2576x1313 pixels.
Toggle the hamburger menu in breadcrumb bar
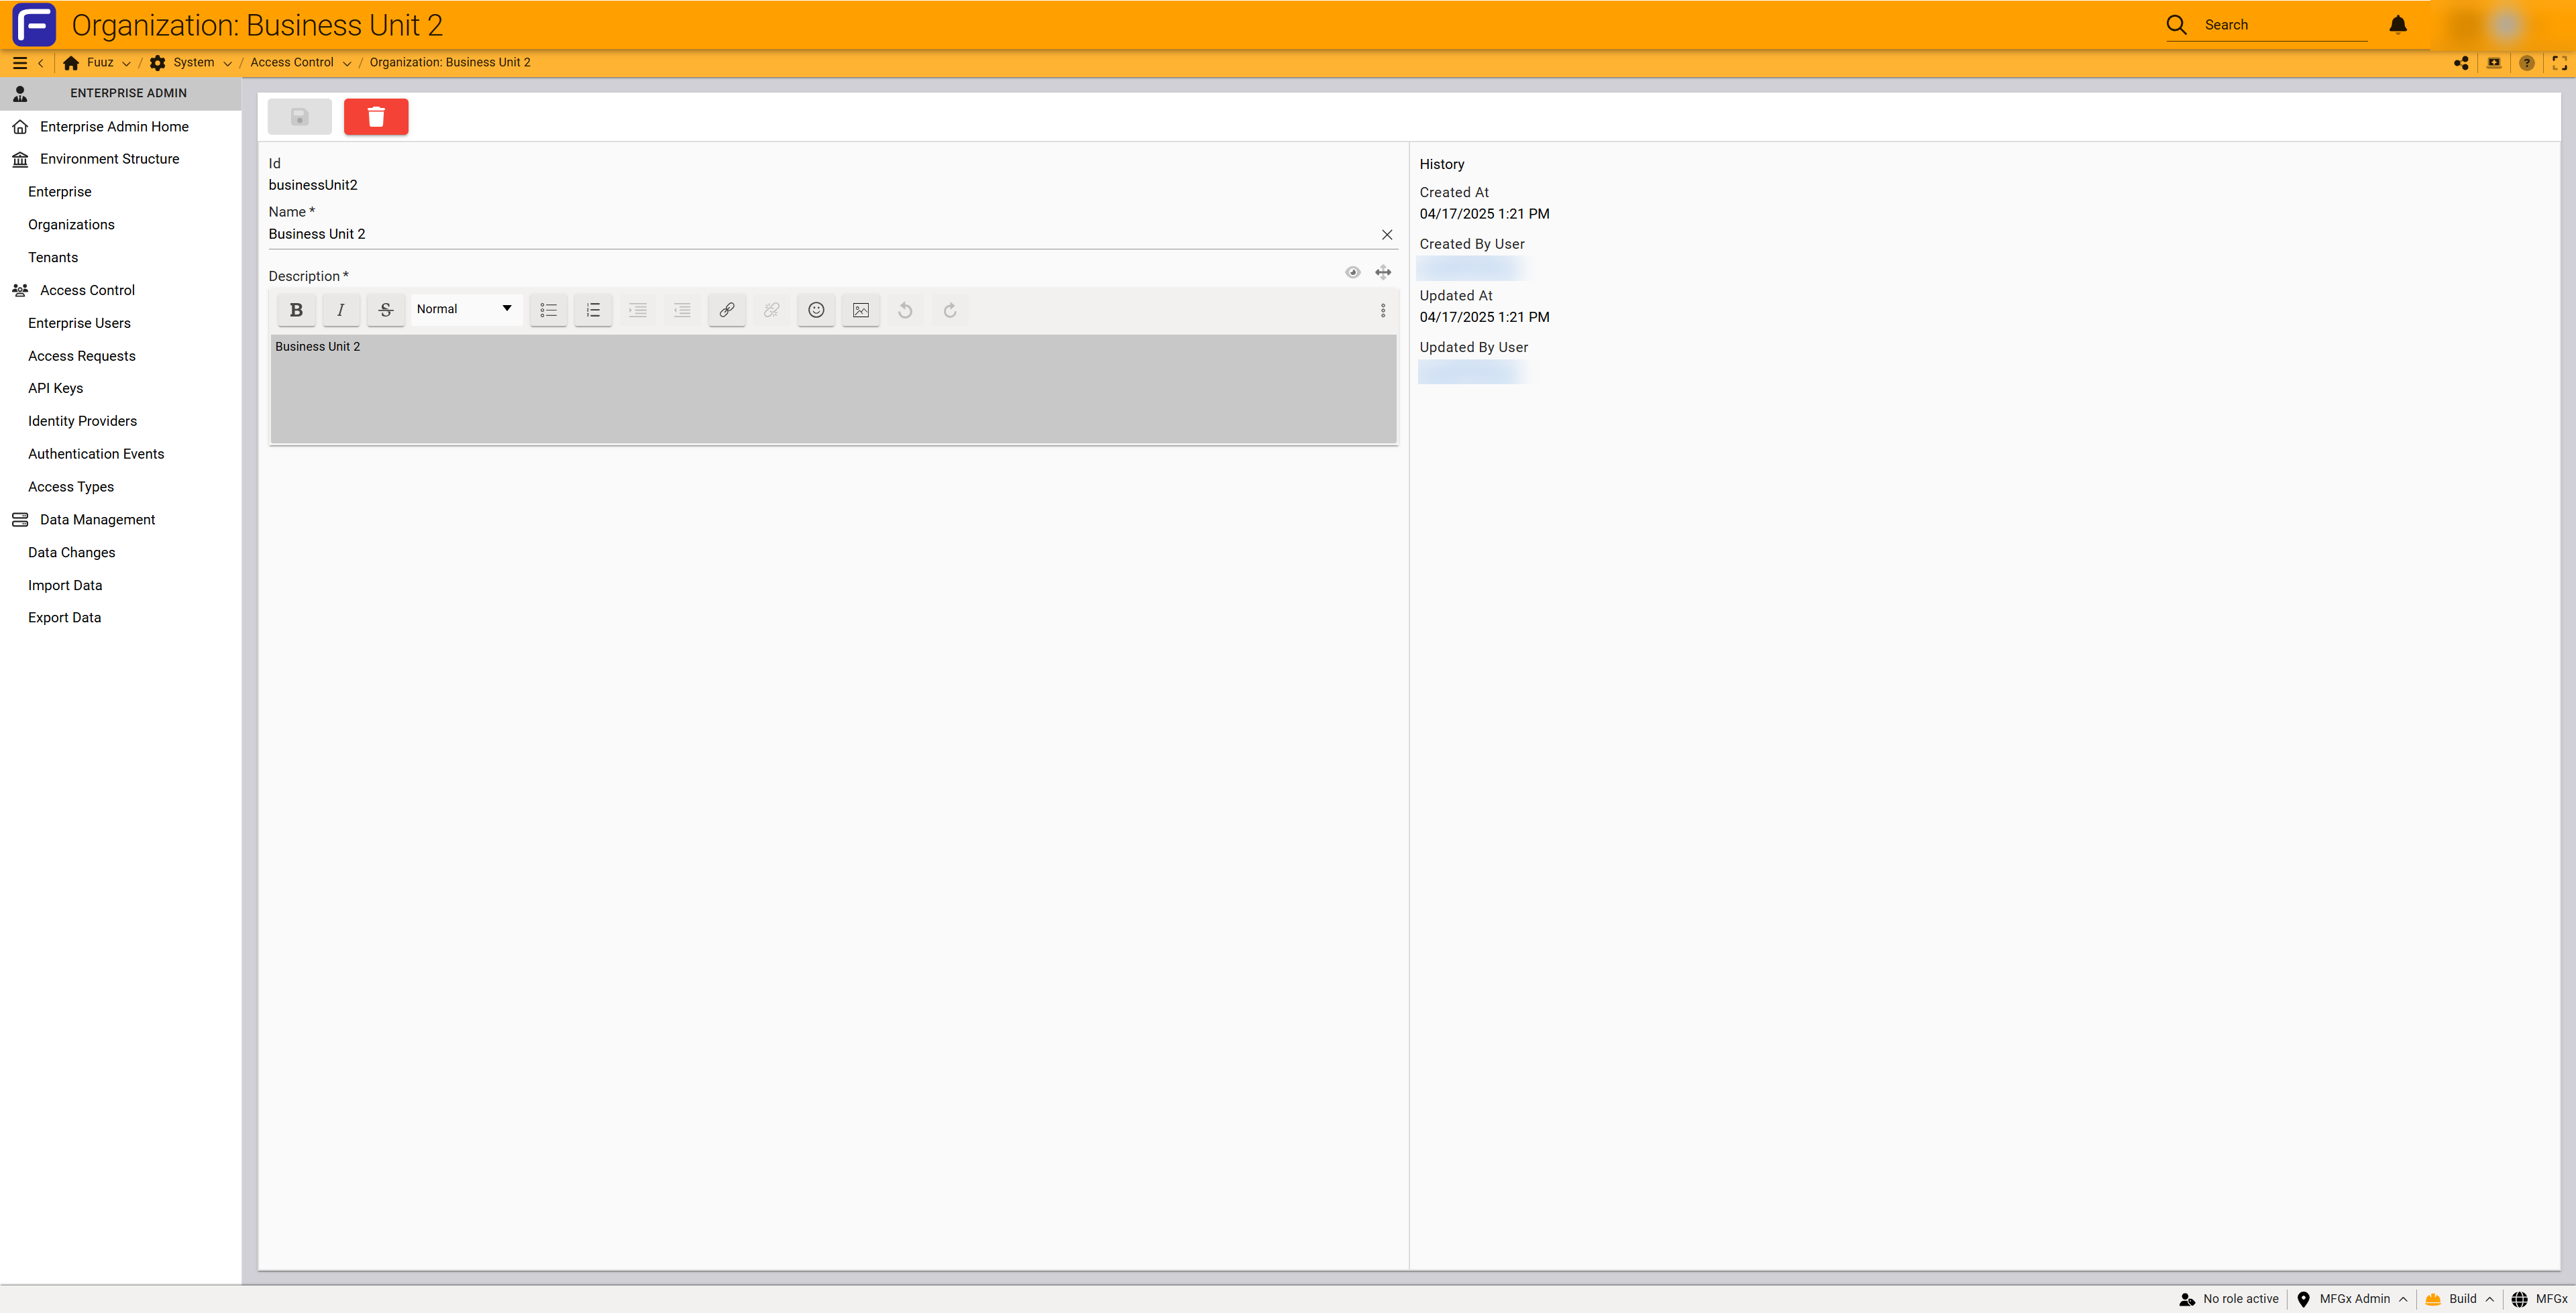pos(19,63)
